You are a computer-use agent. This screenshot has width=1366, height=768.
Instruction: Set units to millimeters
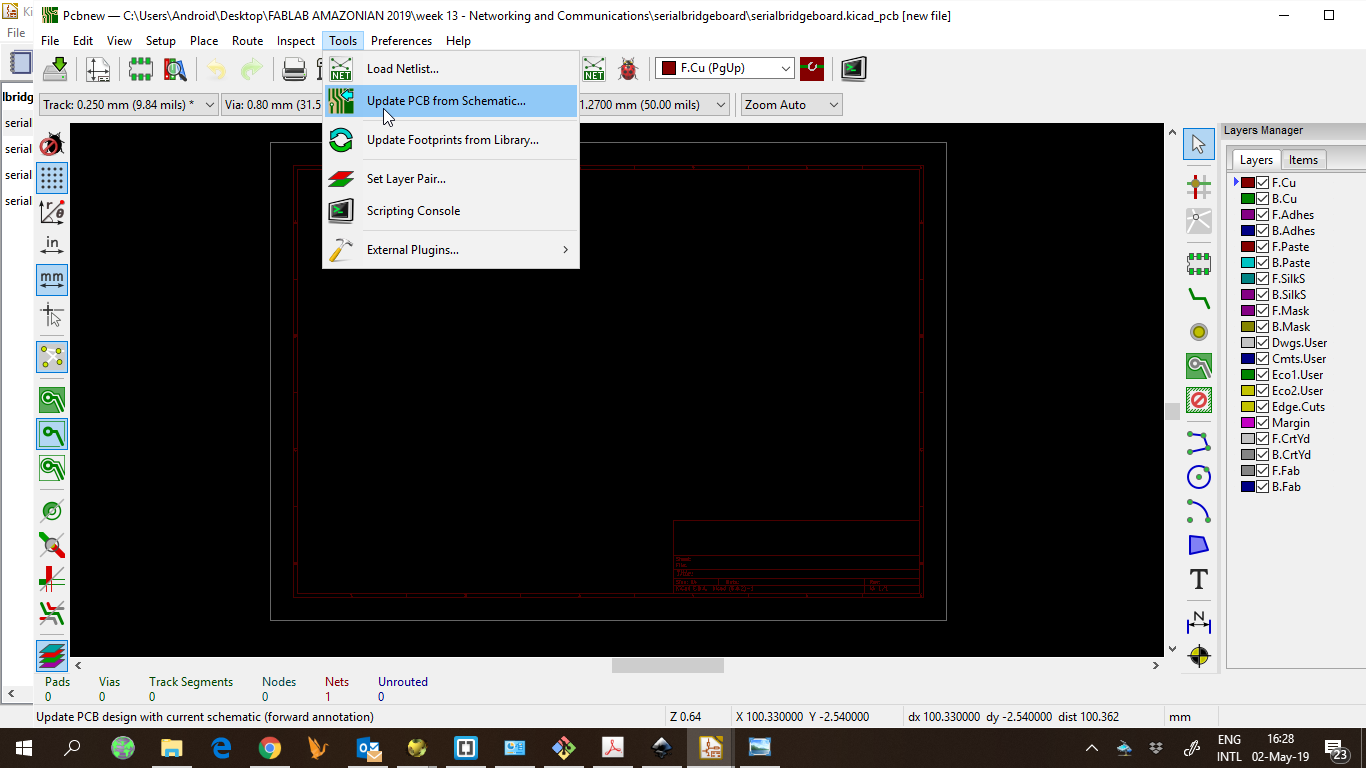(52, 279)
